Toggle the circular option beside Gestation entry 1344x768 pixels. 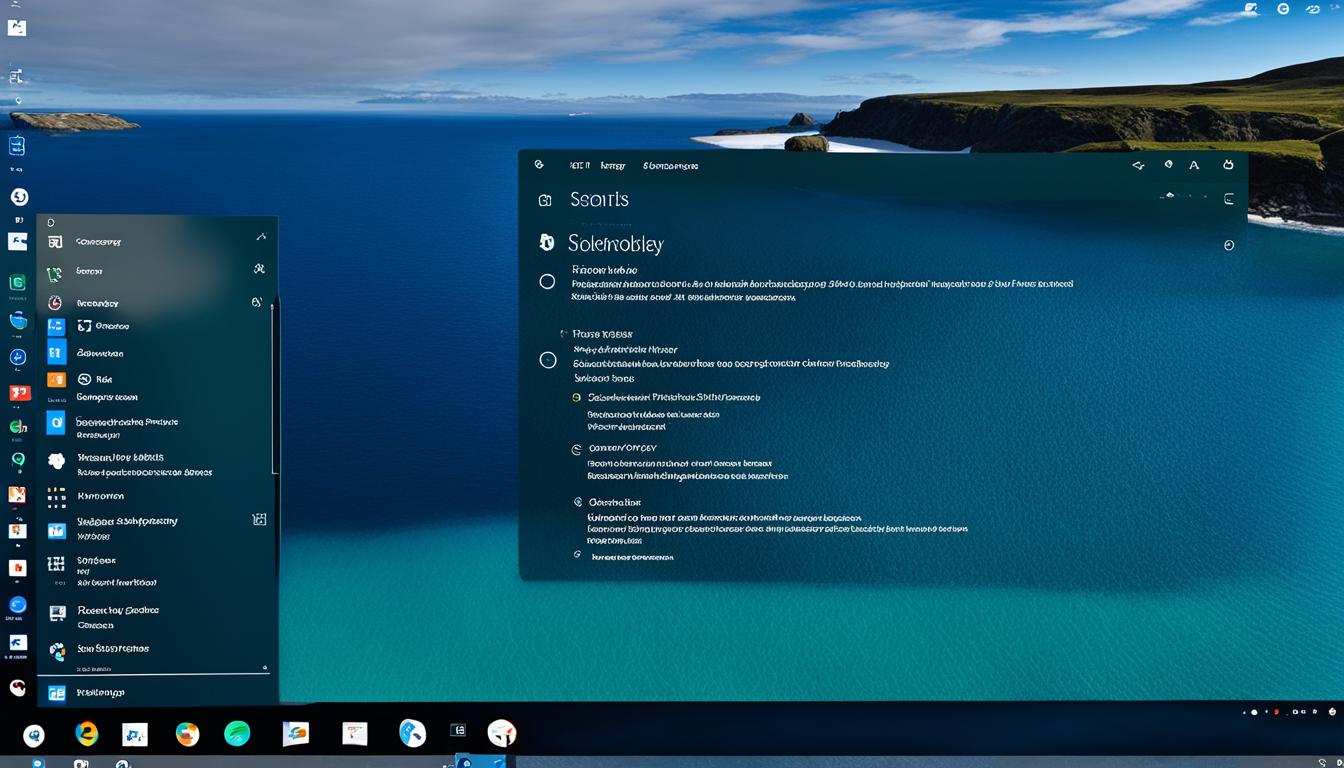[578, 502]
